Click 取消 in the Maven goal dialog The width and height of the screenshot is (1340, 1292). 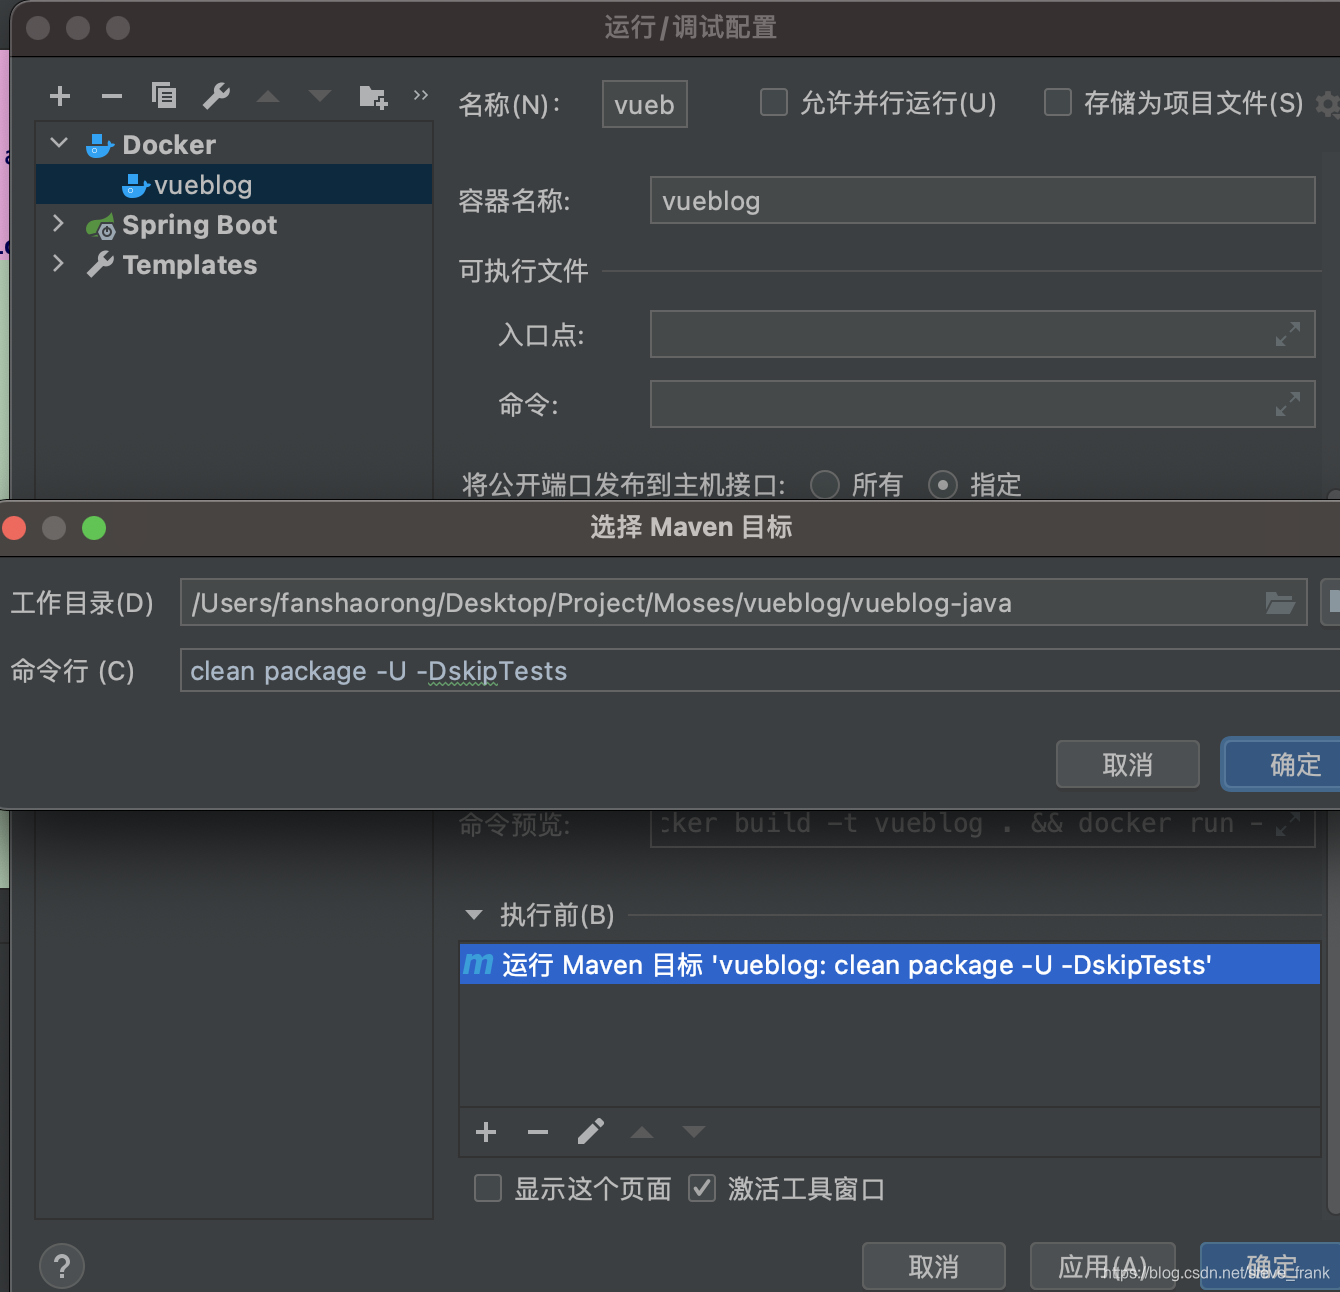1128,765
